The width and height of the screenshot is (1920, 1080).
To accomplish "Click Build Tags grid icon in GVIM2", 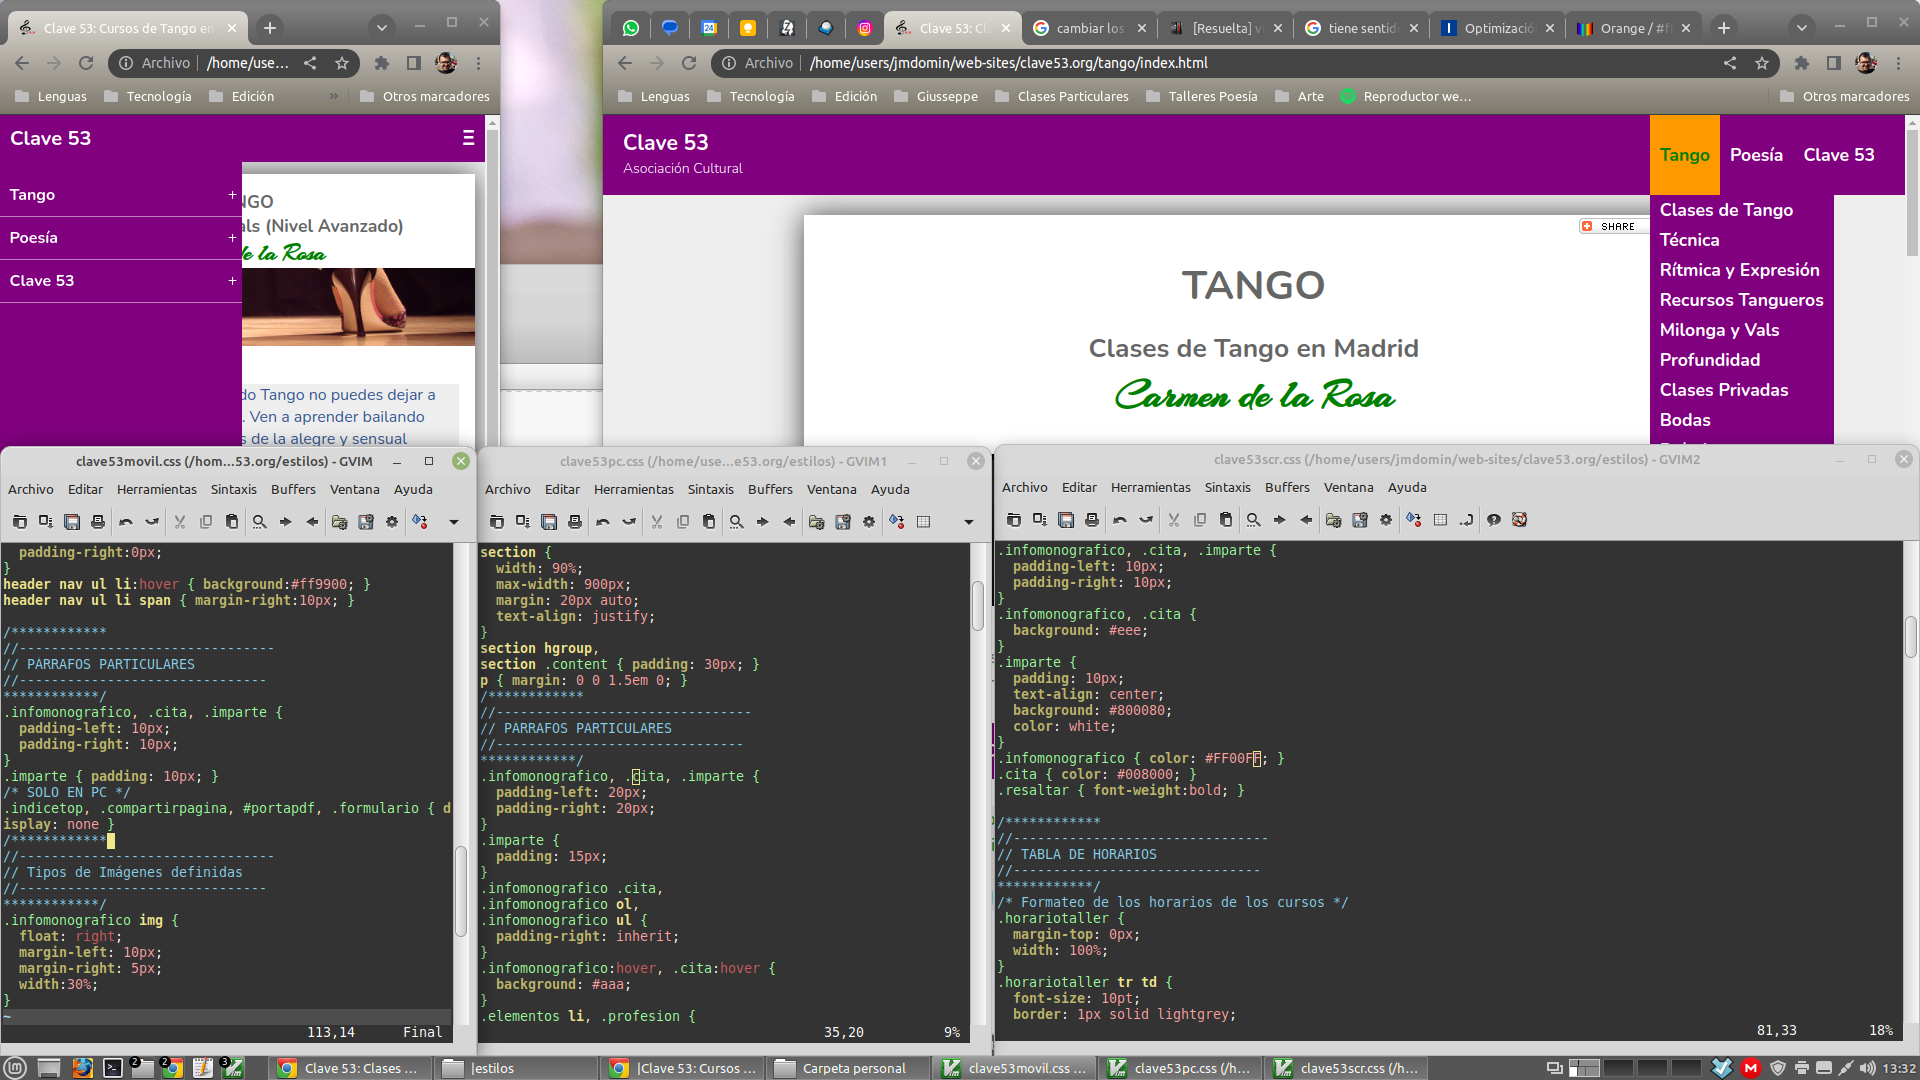I will point(1440,520).
